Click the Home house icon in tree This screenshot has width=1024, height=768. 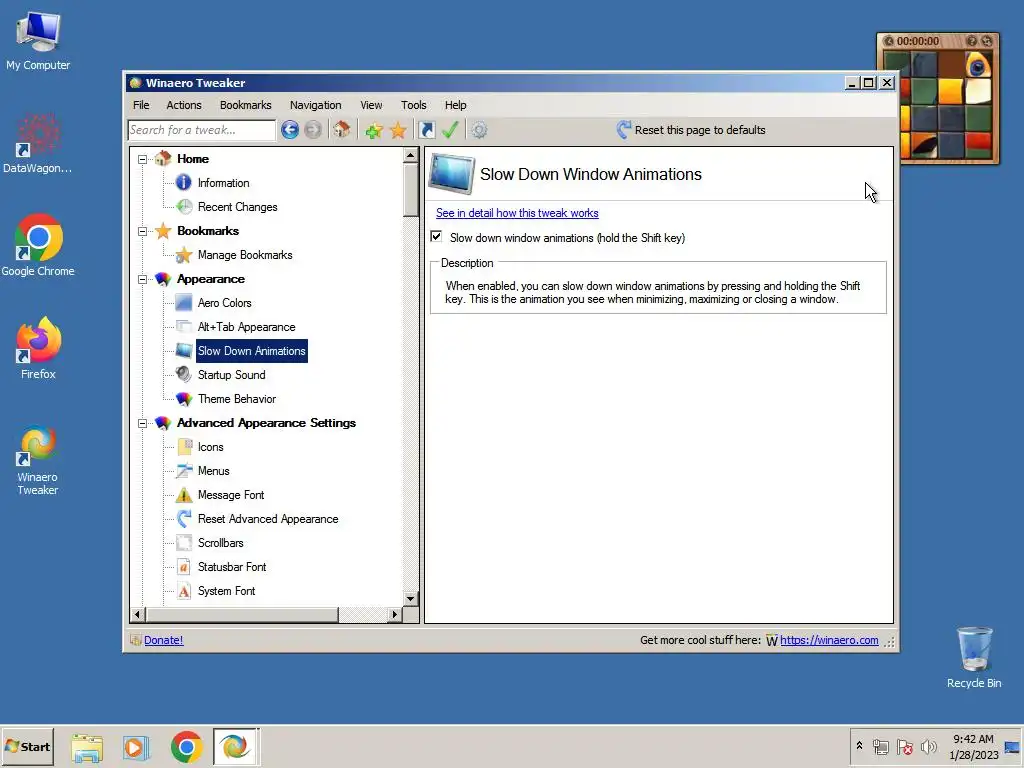[x=163, y=159]
